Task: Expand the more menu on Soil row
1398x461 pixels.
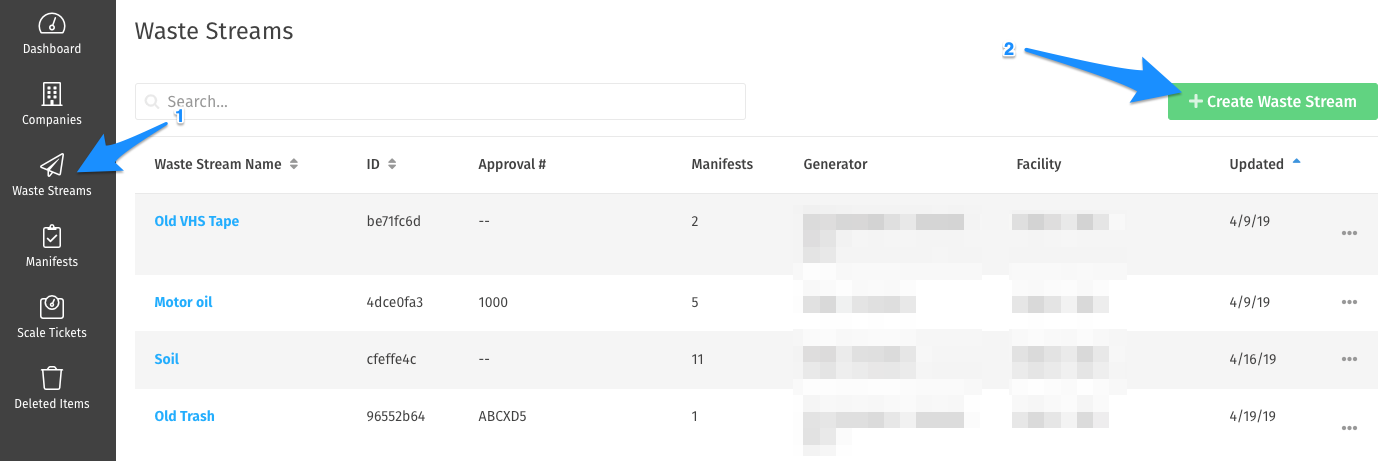Action: pyautogui.click(x=1349, y=359)
